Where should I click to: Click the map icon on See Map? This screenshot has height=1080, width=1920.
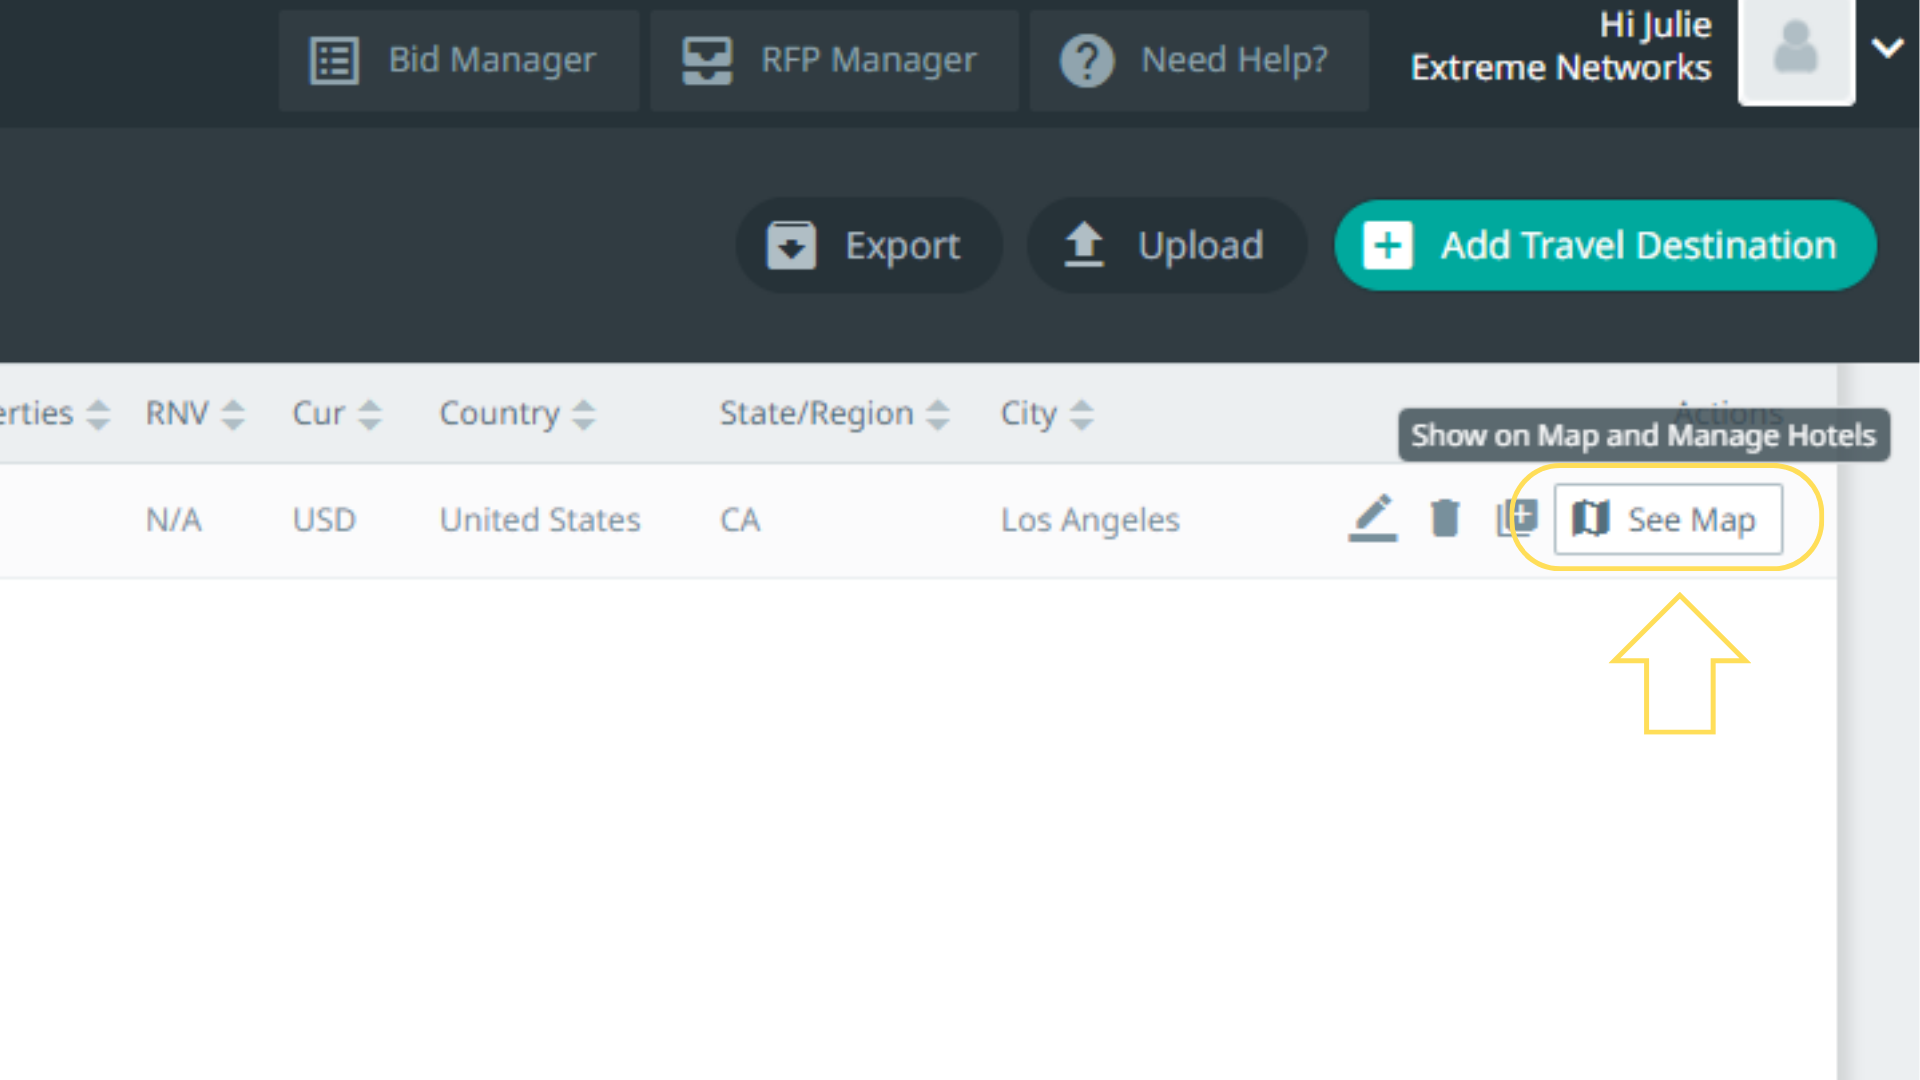[x=1590, y=519]
